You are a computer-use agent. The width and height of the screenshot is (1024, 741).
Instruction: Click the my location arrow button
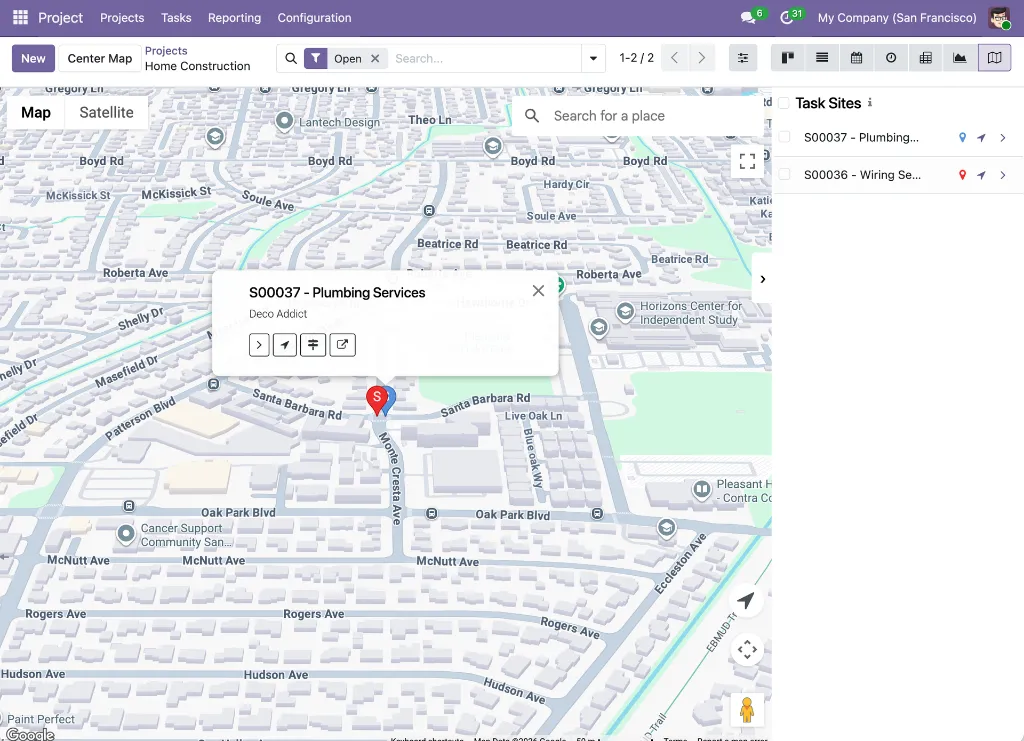pos(746,600)
